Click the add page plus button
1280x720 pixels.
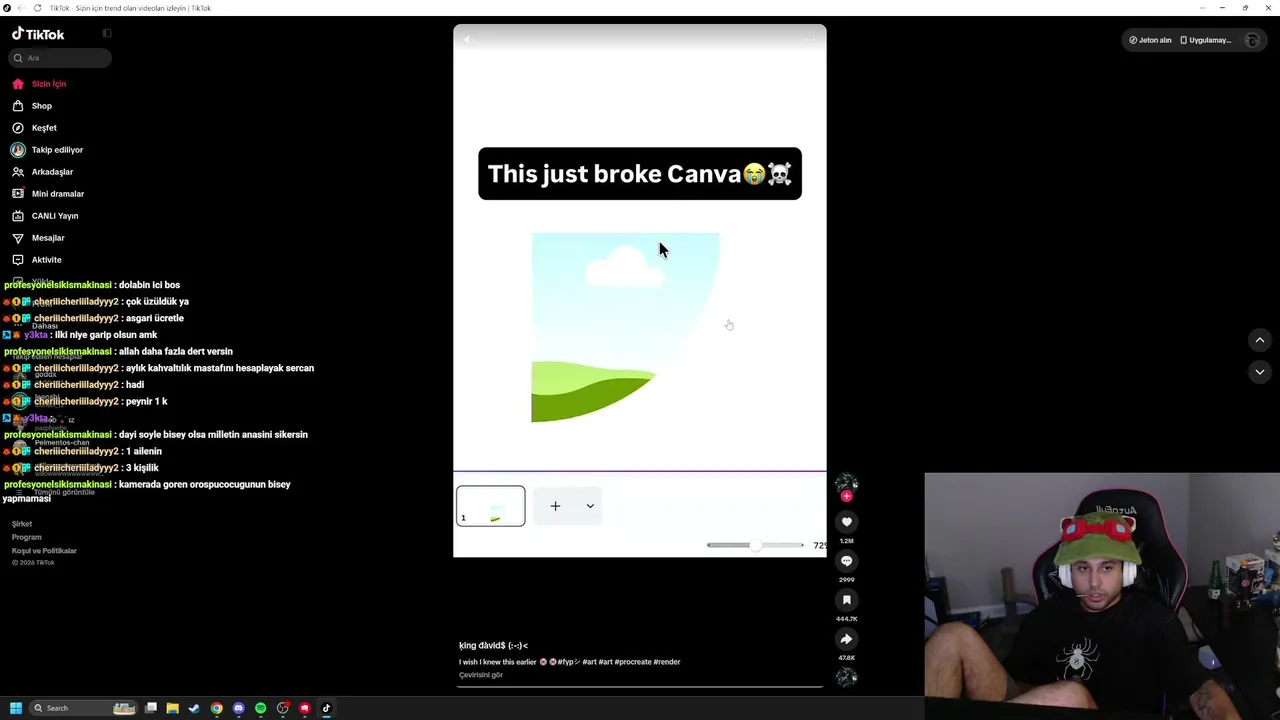click(555, 506)
